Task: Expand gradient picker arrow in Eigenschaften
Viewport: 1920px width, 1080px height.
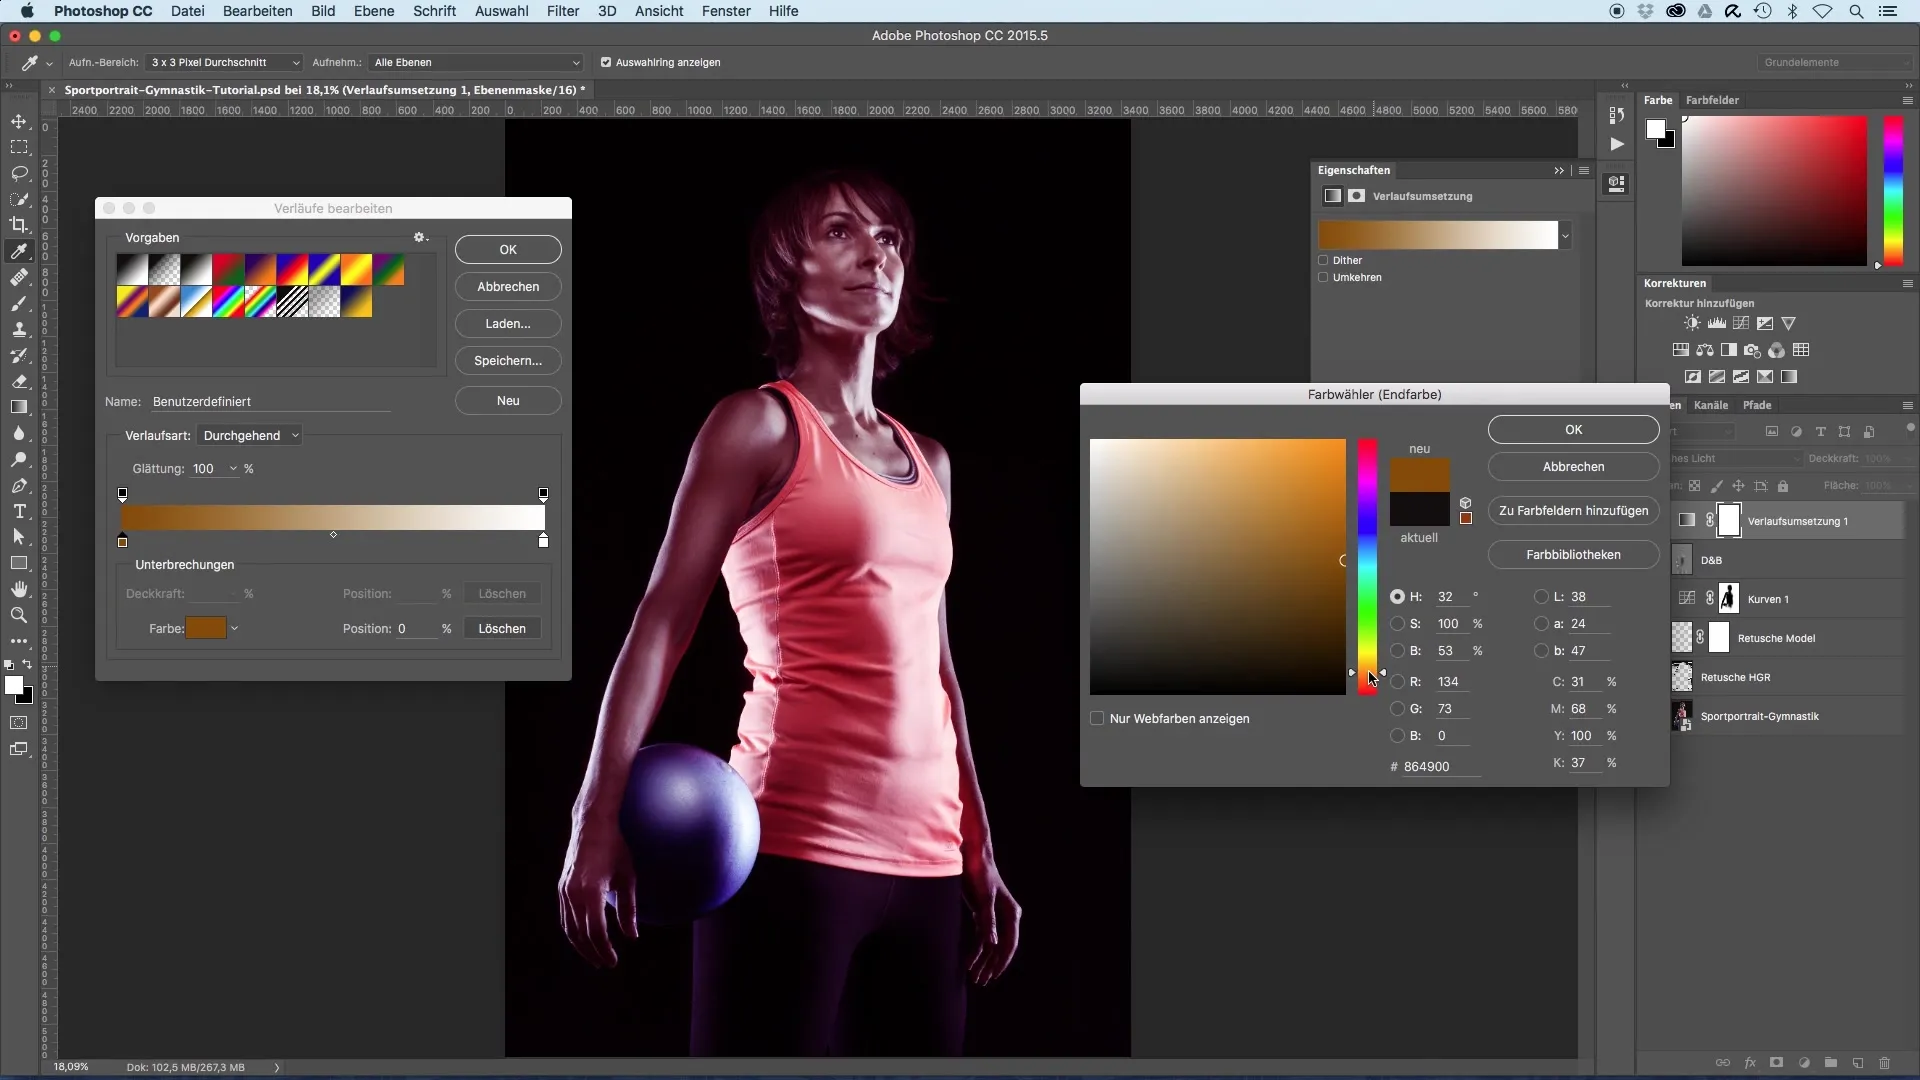Action: (1565, 236)
